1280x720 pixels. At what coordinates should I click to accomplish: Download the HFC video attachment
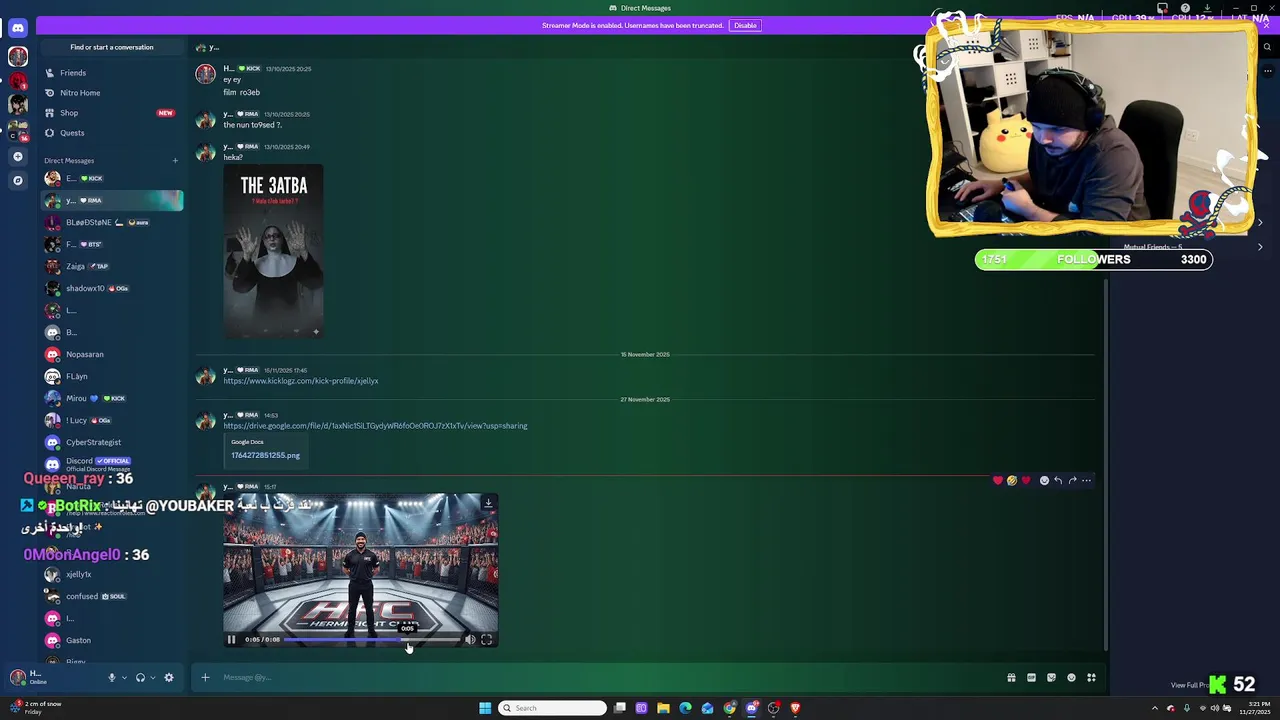(x=488, y=503)
